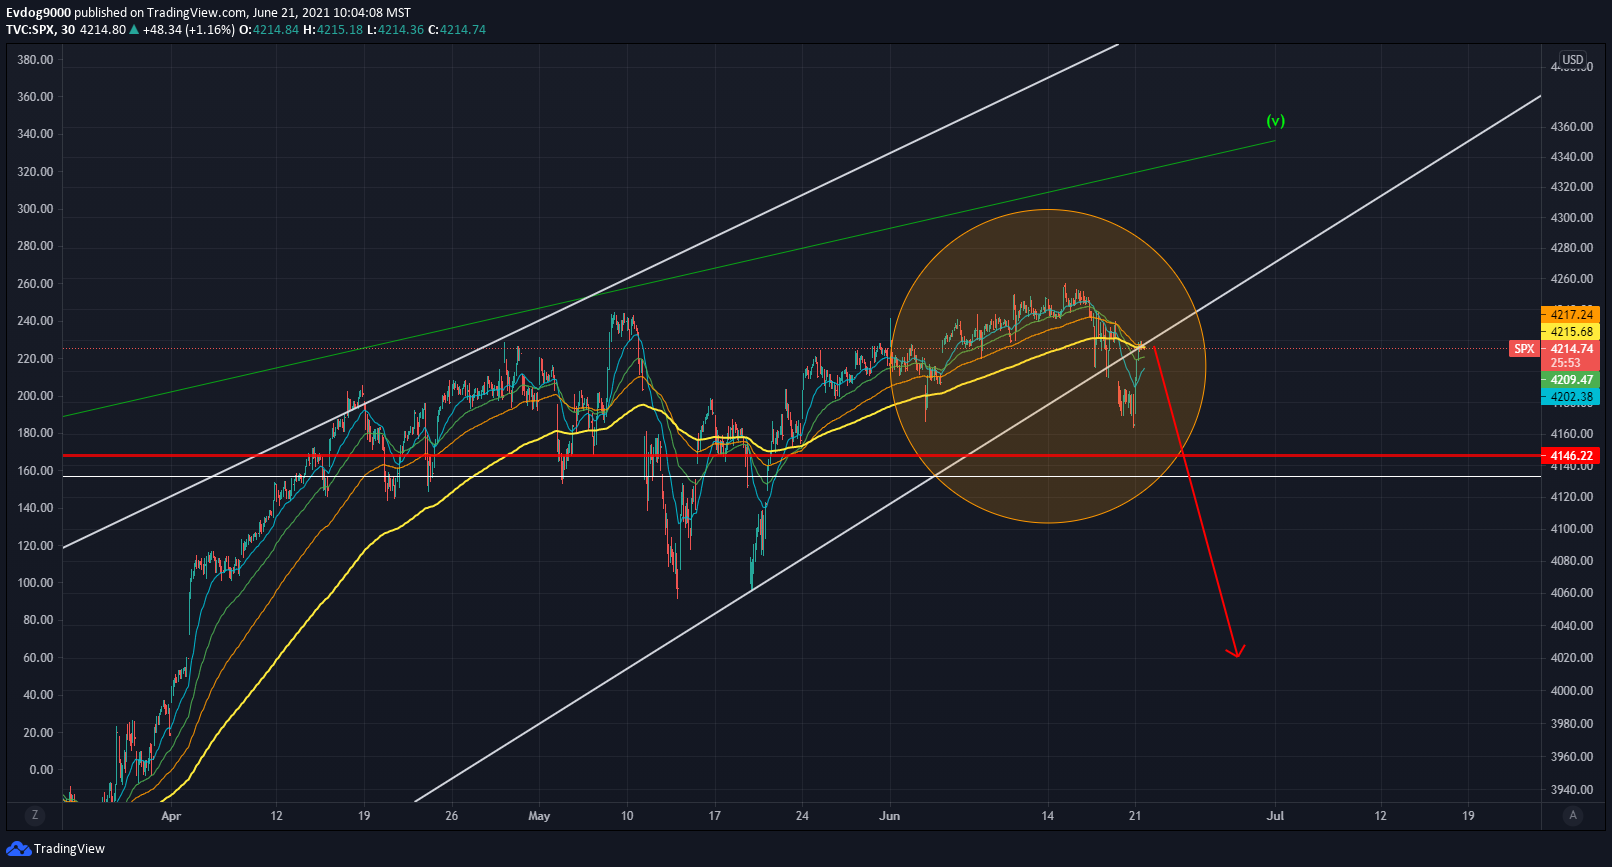Click the Z timezone button at the chart's bottom-left

pyautogui.click(x=35, y=815)
